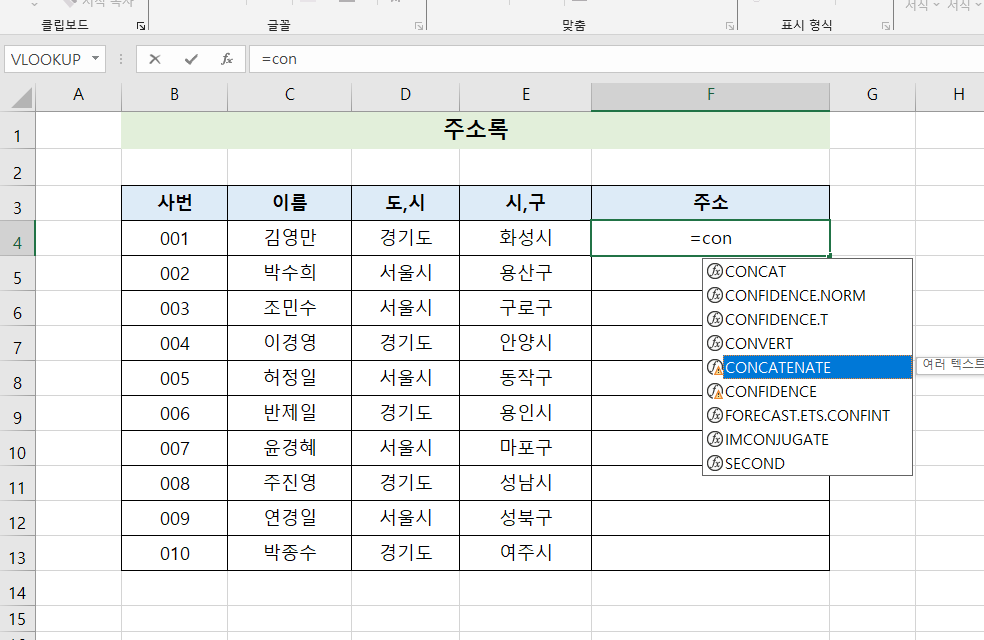
Task: Choose CONVERT from function suggestions
Action: click(807, 343)
